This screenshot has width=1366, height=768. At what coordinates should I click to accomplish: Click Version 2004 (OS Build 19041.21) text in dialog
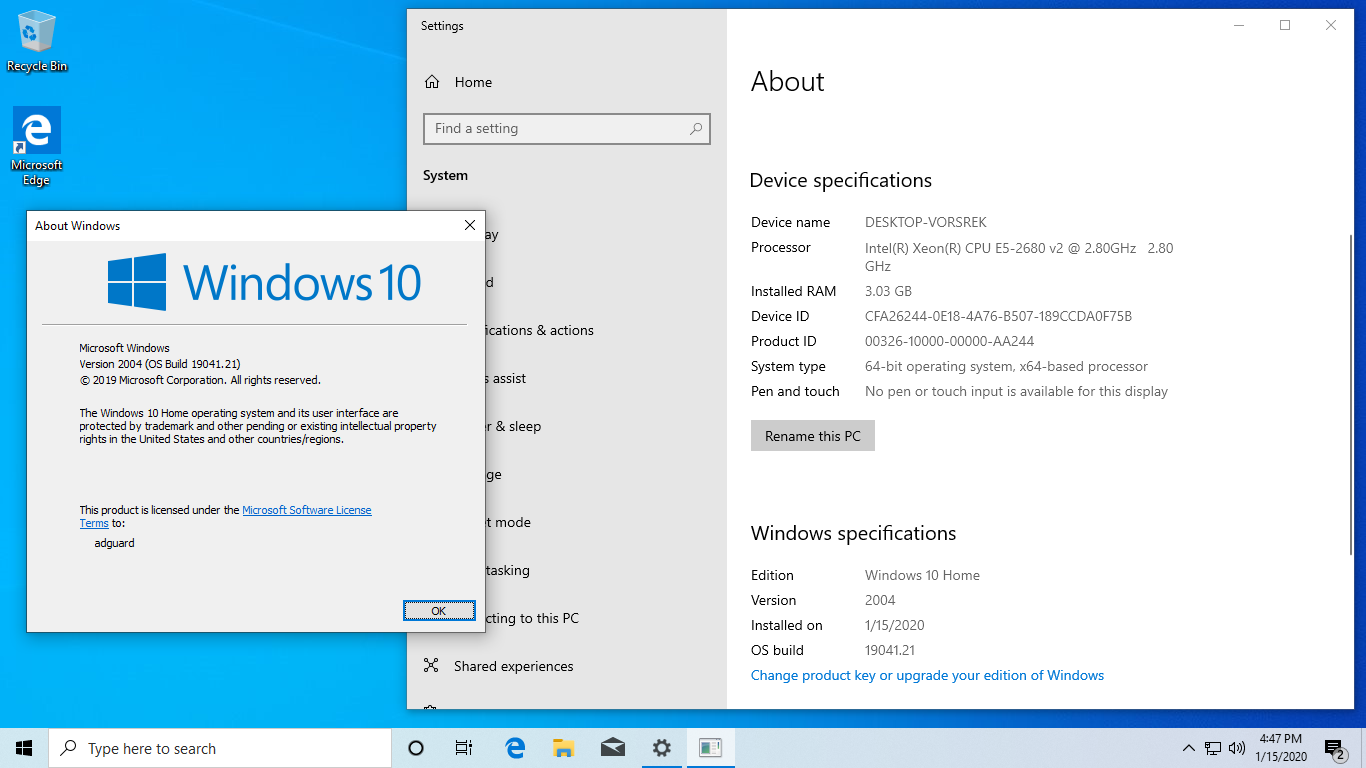click(x=160, y=364)
